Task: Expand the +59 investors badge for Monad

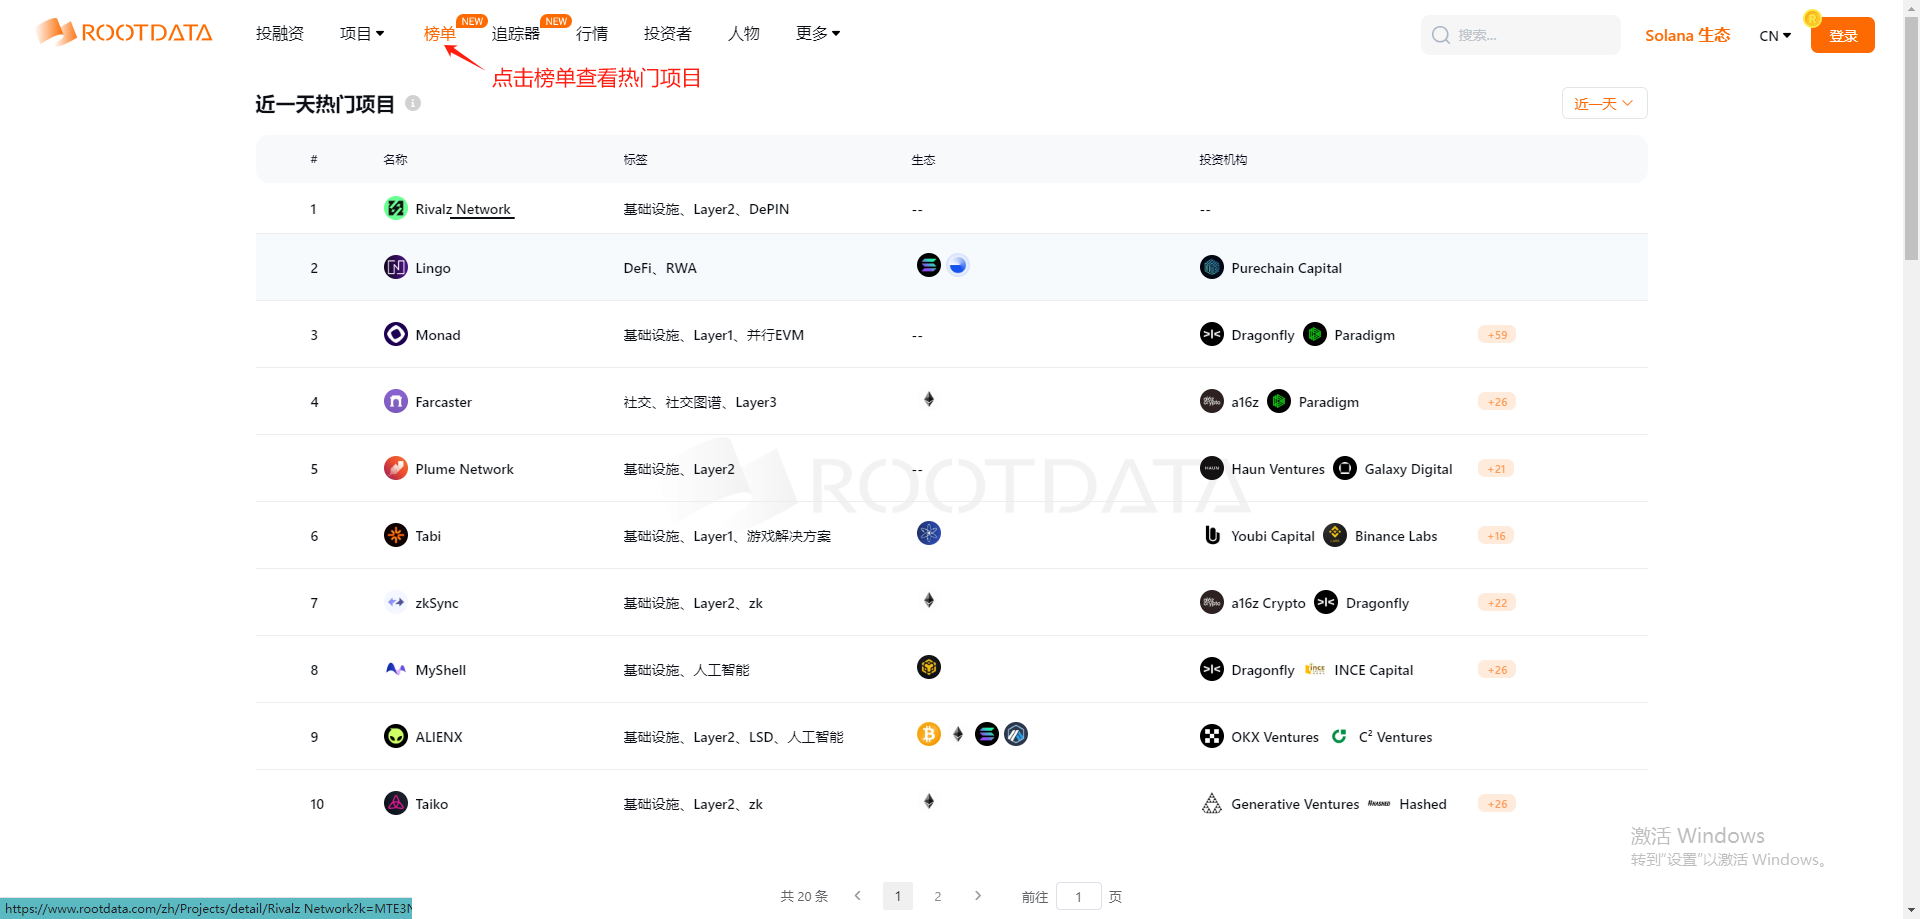Action: click(x=1497, y=334)
